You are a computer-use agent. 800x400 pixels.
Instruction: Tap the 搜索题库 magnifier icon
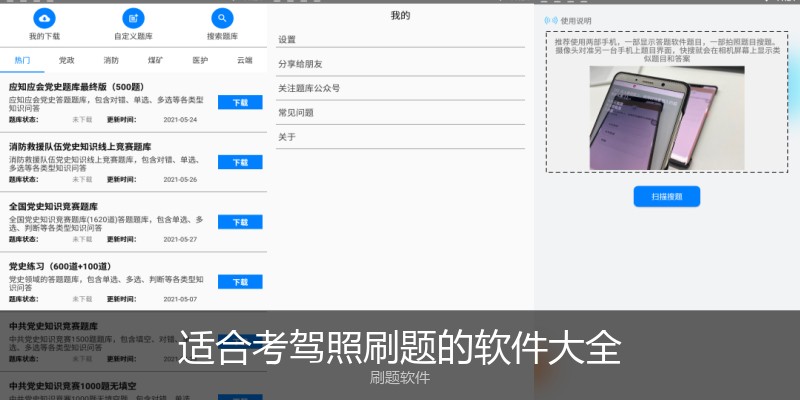222,18
